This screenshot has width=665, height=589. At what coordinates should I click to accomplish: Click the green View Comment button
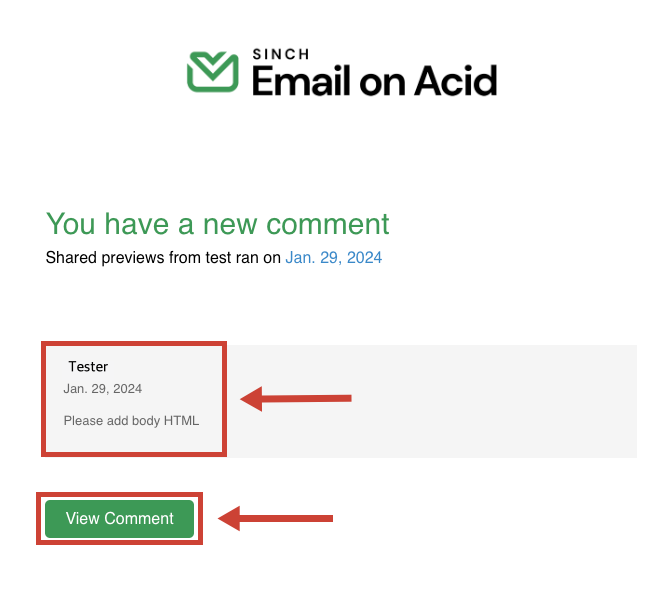tap(120, 519)
